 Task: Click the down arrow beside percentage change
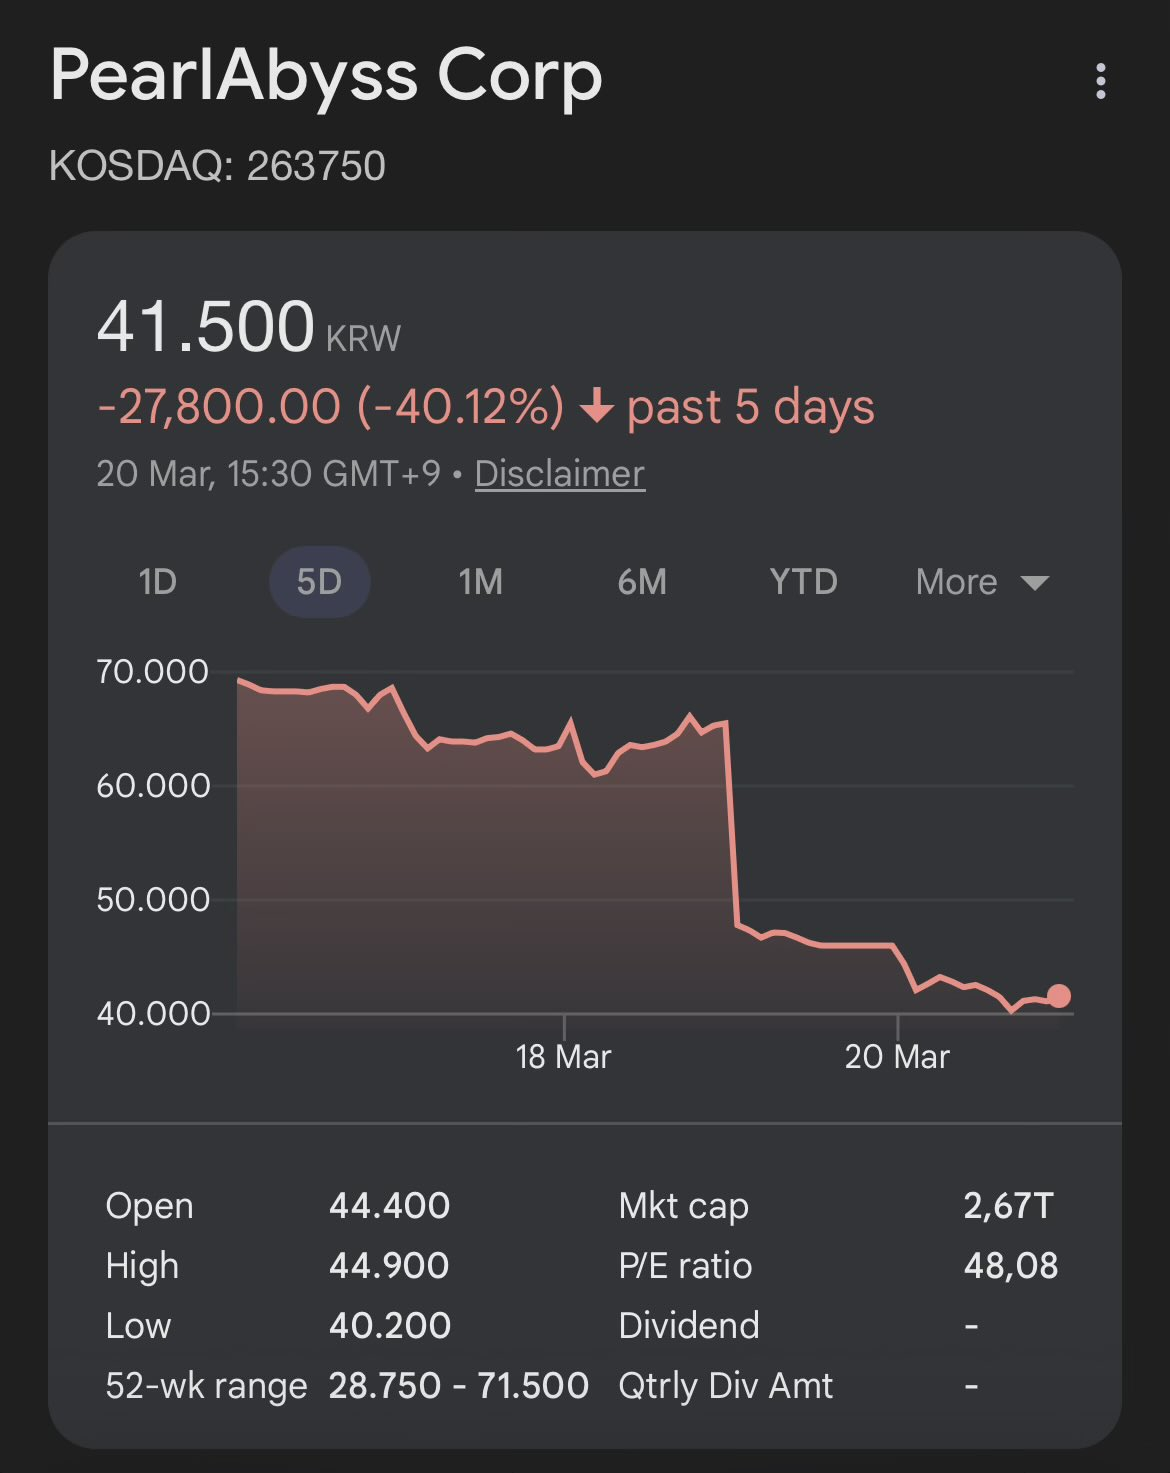597,407
